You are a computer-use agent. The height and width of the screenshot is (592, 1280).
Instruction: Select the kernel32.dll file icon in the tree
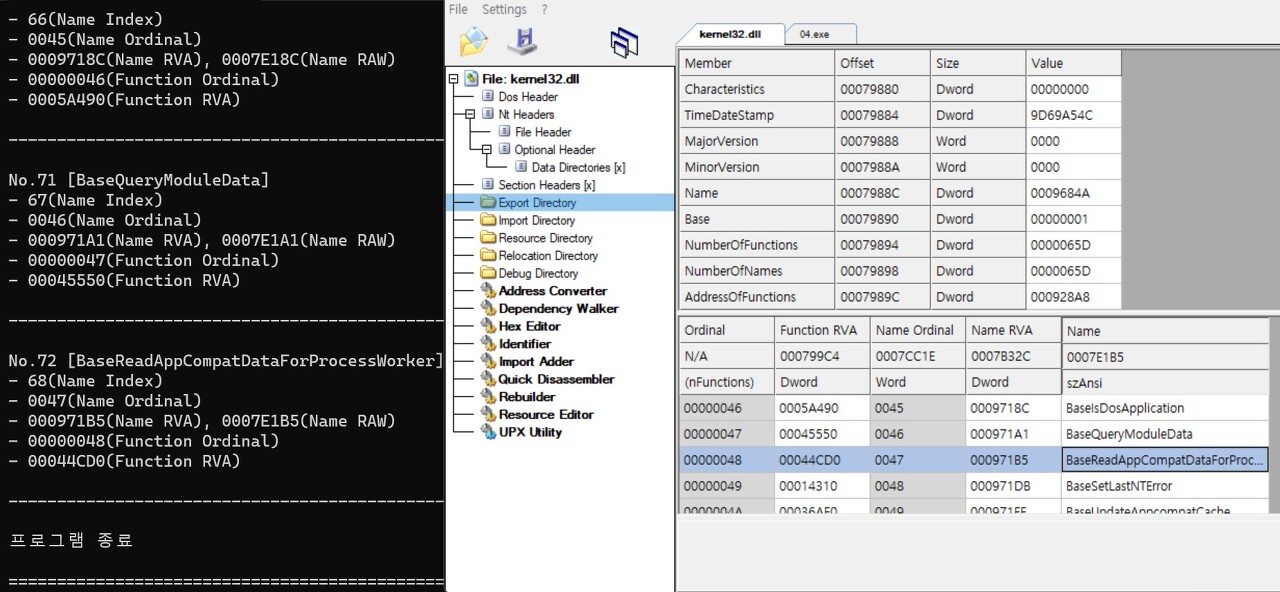click(471, 78)
